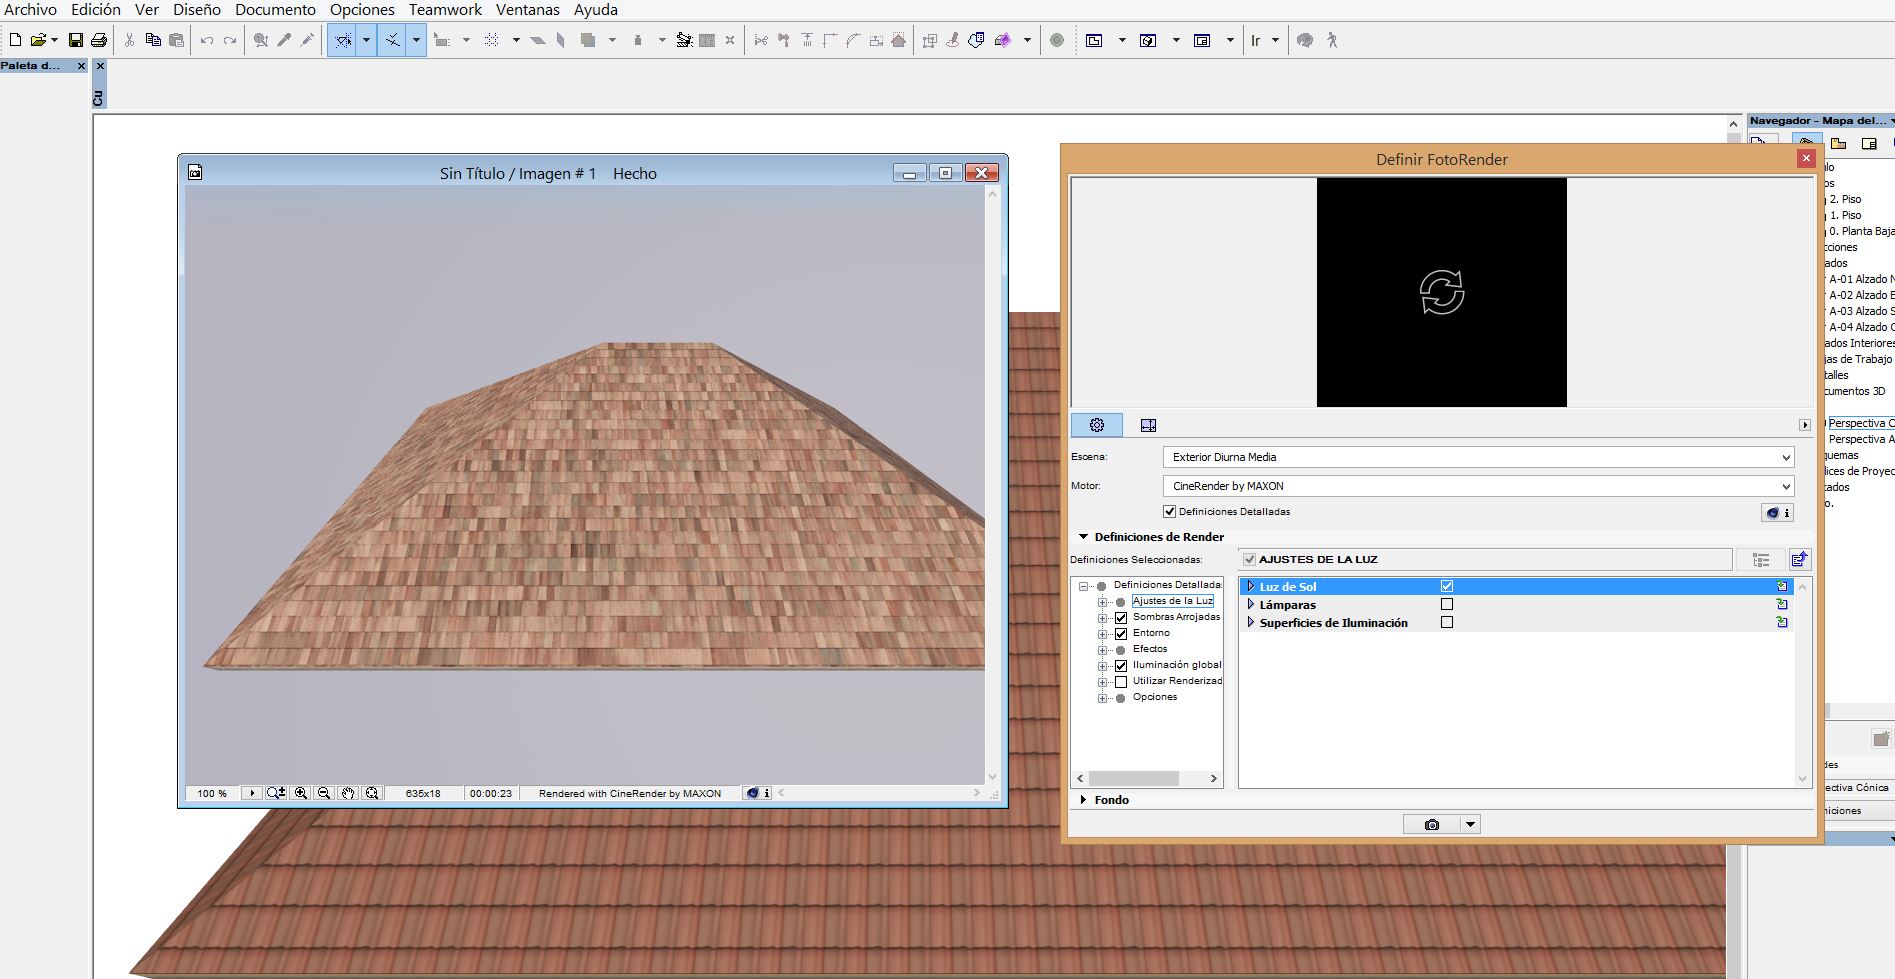Enable the Lámparas checkbox
The height and width of the screenshot is (979, 1895).
[1446, 604]
